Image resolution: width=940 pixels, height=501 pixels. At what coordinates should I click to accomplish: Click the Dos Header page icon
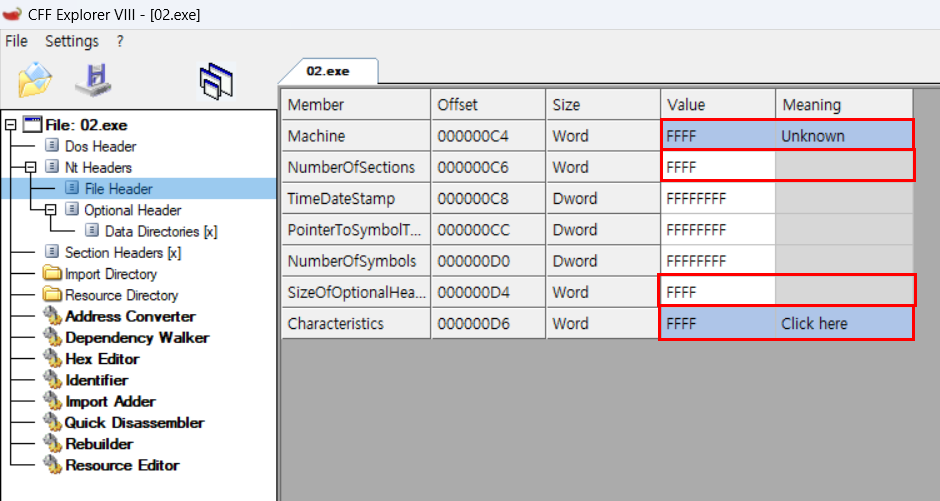point(52,146)
